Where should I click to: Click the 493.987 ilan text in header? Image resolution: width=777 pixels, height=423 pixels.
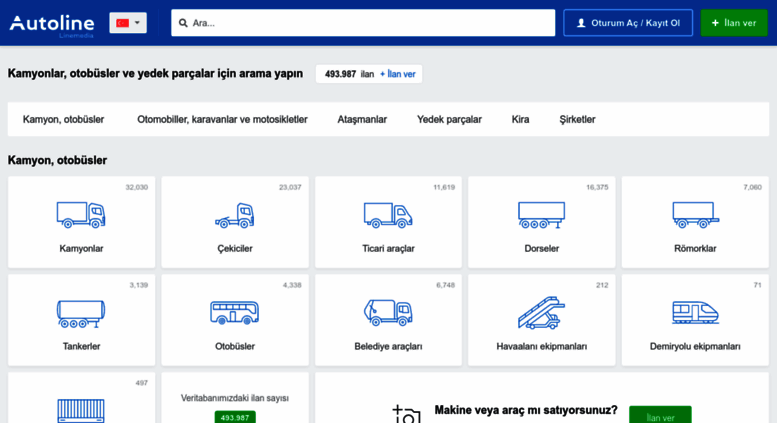tap(349, 74)
